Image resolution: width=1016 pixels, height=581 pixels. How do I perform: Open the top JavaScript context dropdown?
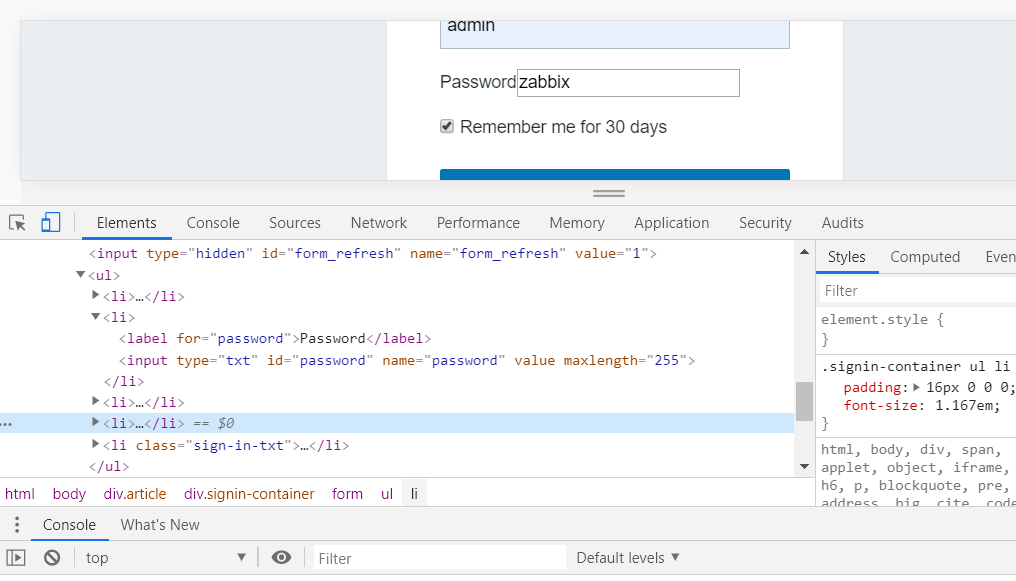click(x=166, y=558)
